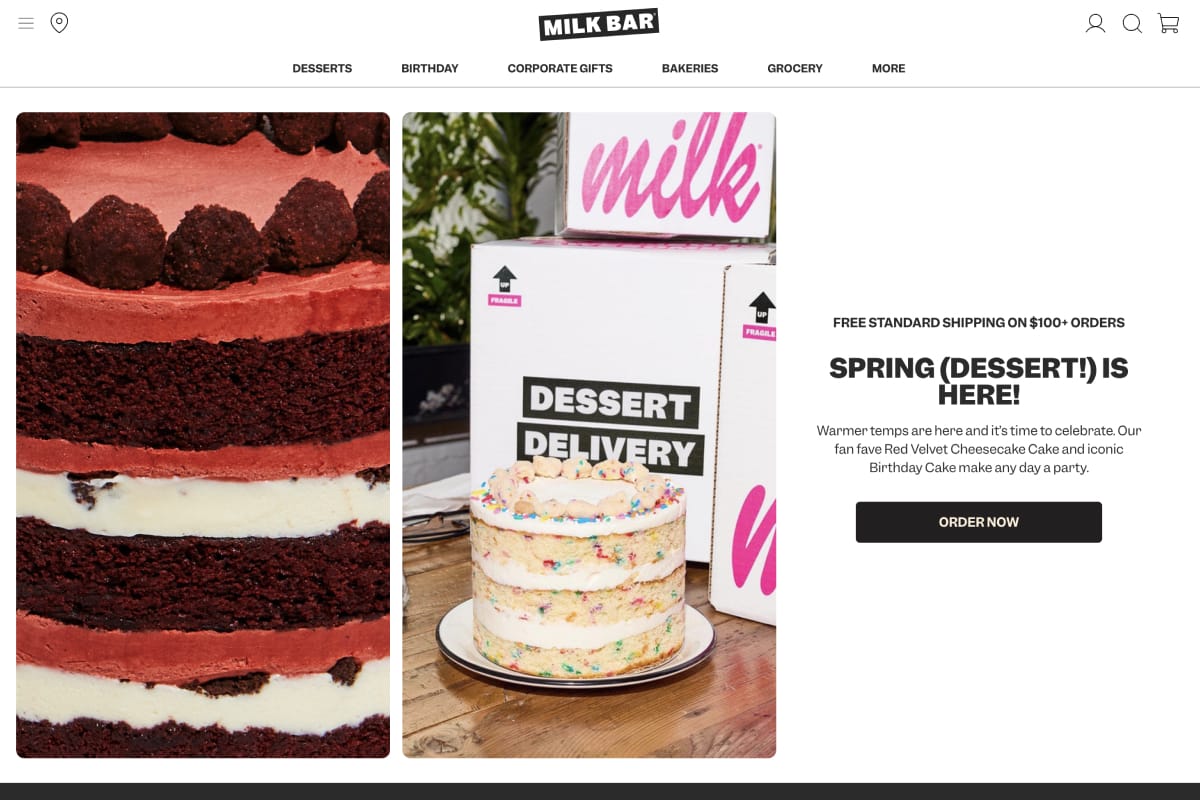Open the Bakeries nav item
This screenshot has height=800, width=1200.
[x=690, y=69]
